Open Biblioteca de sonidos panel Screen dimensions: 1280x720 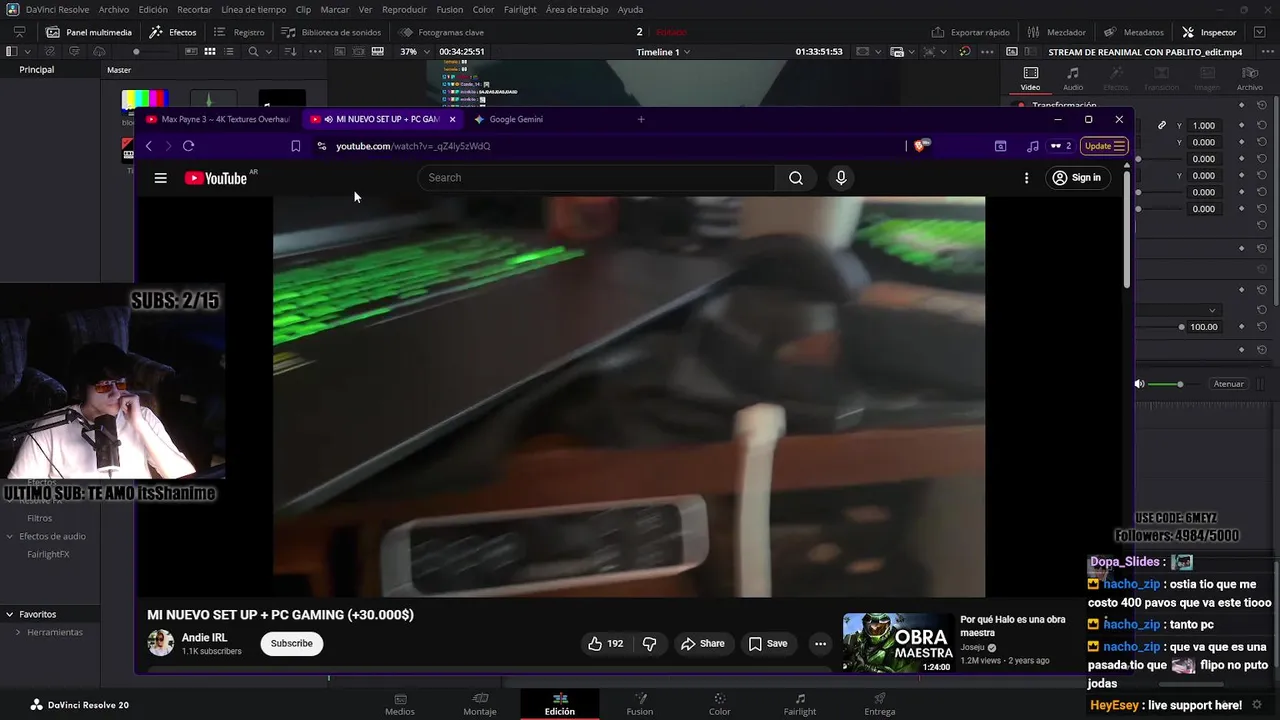point(331,32)
